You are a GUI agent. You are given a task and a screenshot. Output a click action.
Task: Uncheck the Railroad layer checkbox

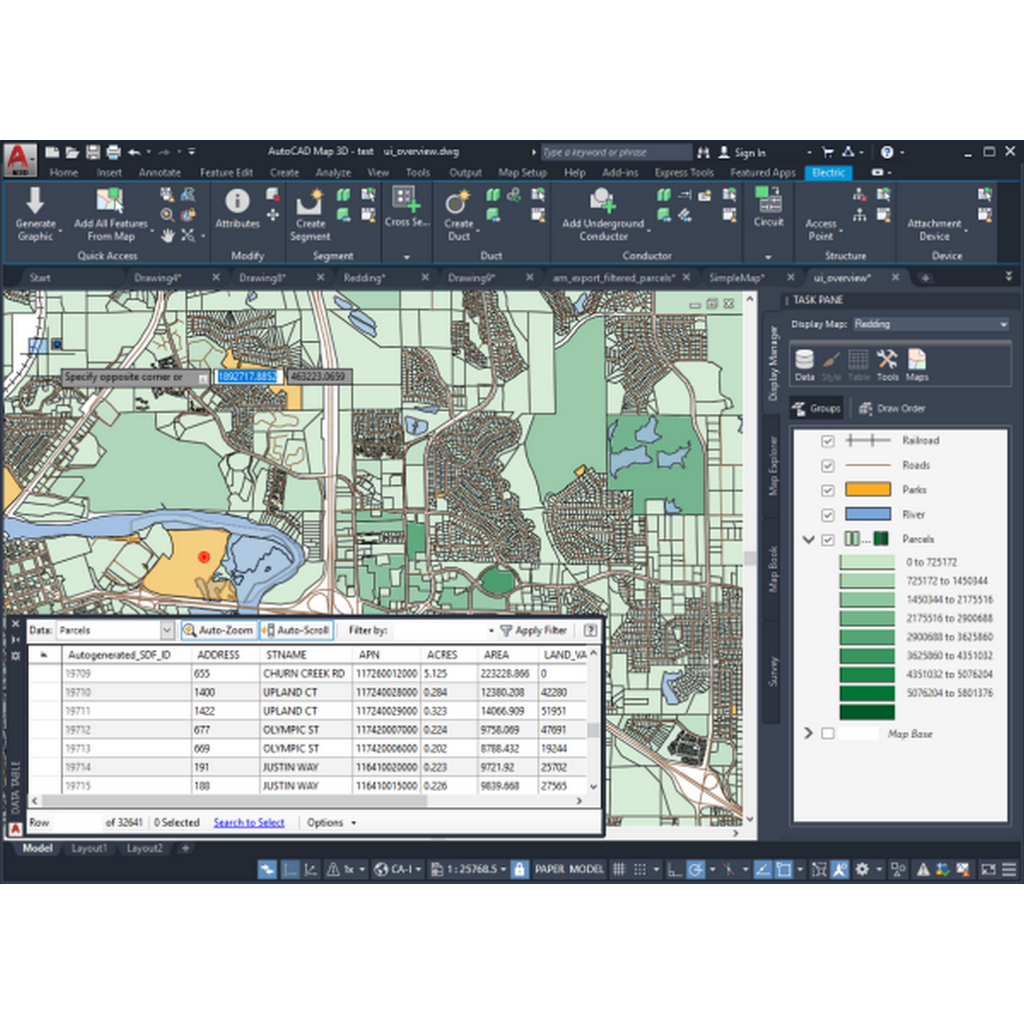pyautogui.click(x=827, y=441)
